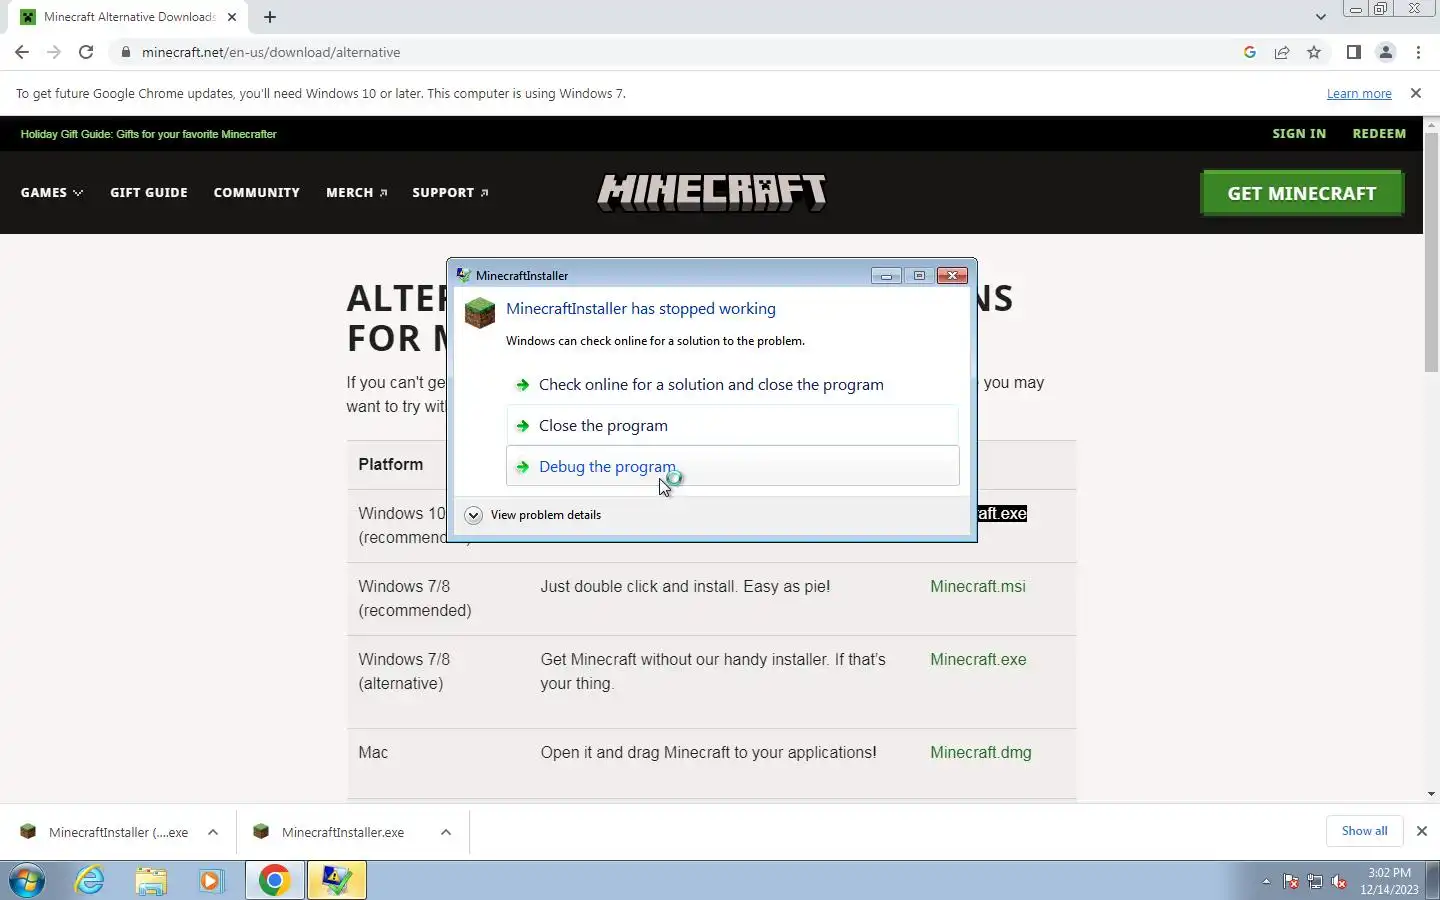Image resolution: width=1440 pixels, height=900 pixels.
Task: Open Windows Media Player from taskbar
Action: point(211,881)
